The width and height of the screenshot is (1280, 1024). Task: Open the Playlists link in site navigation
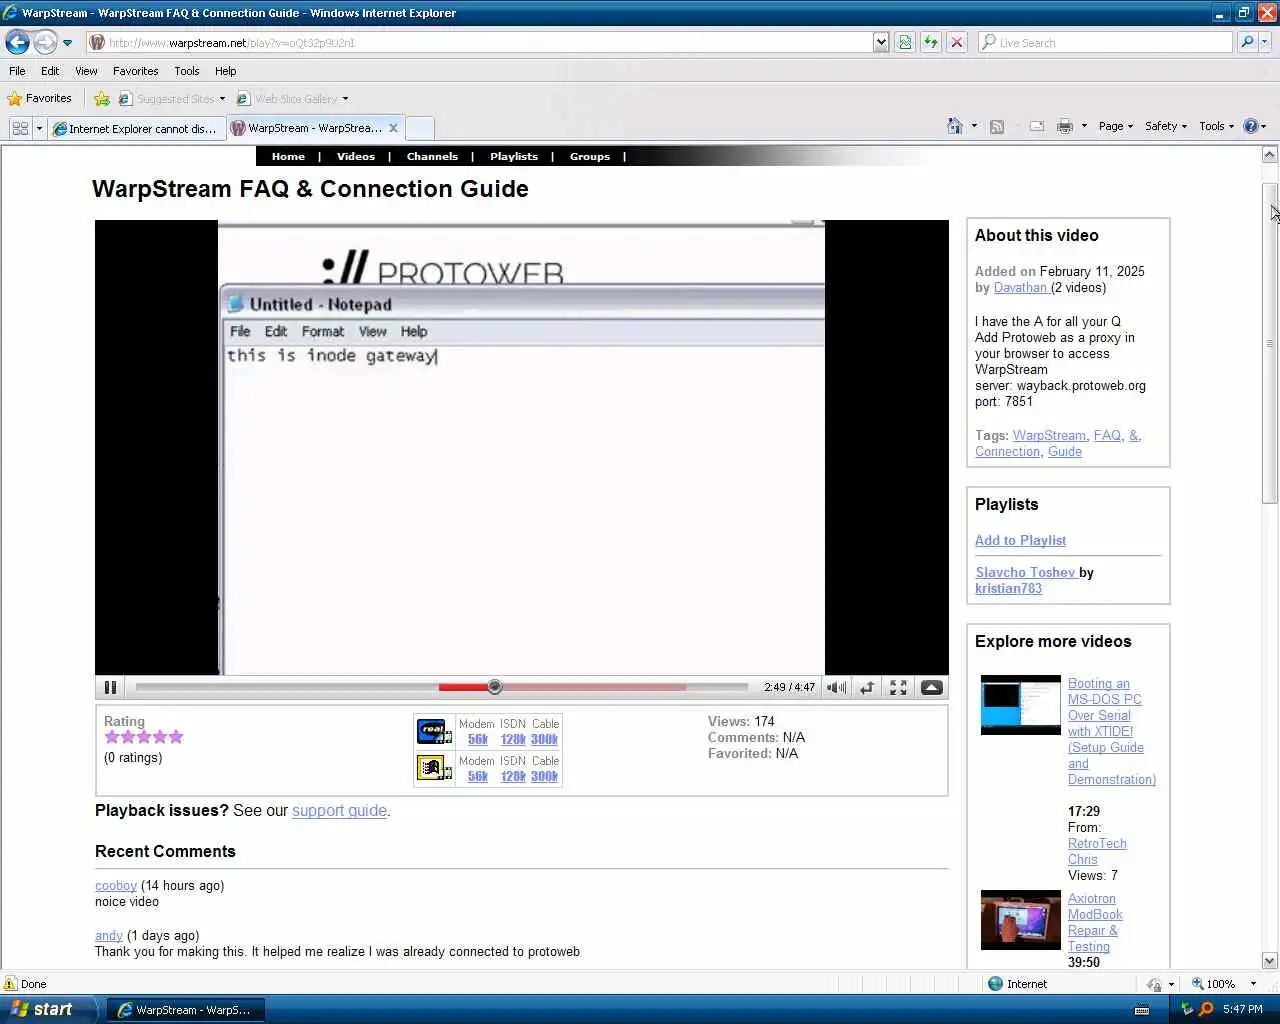tap(514, 157)
